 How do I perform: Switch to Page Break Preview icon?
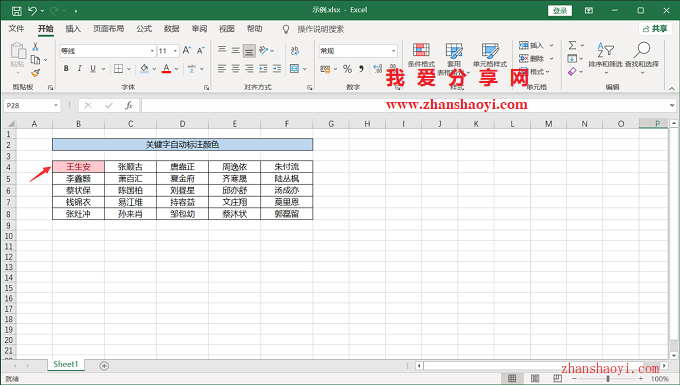(558, 378)
